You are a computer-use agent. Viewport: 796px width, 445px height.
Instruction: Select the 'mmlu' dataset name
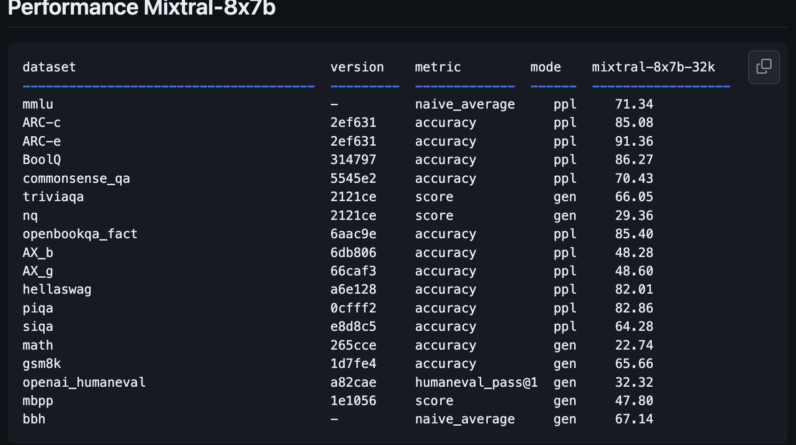[38, 104]
